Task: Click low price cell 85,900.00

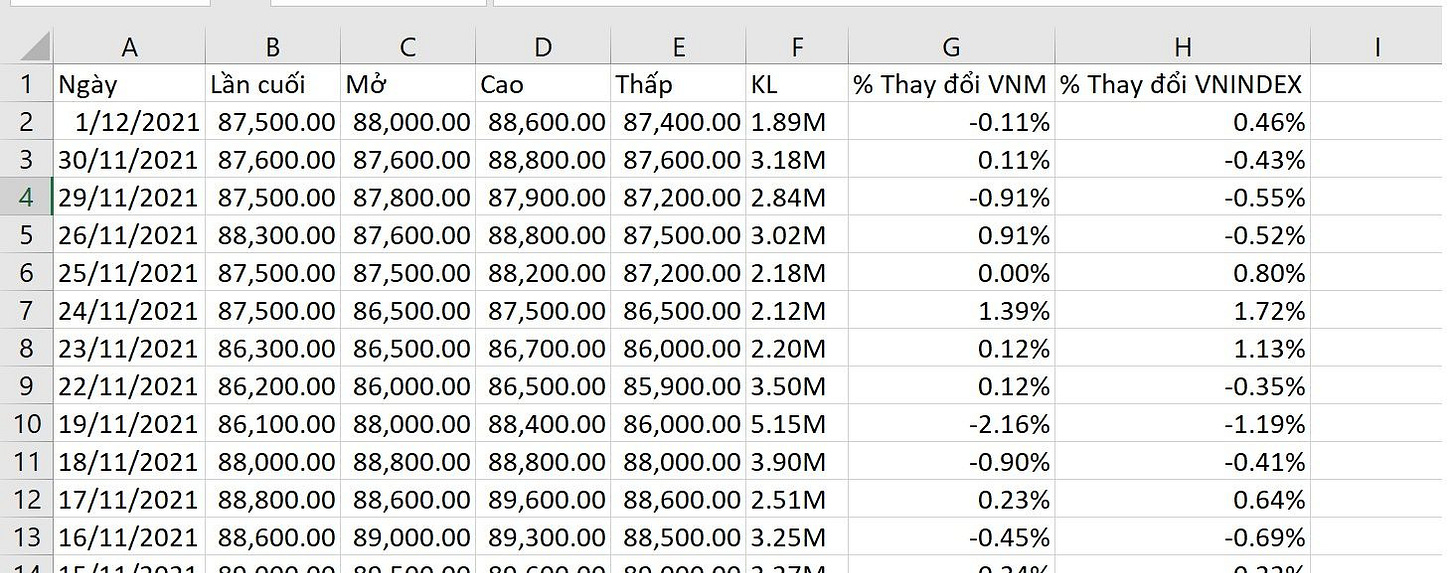Action: [x=679, y=386]
